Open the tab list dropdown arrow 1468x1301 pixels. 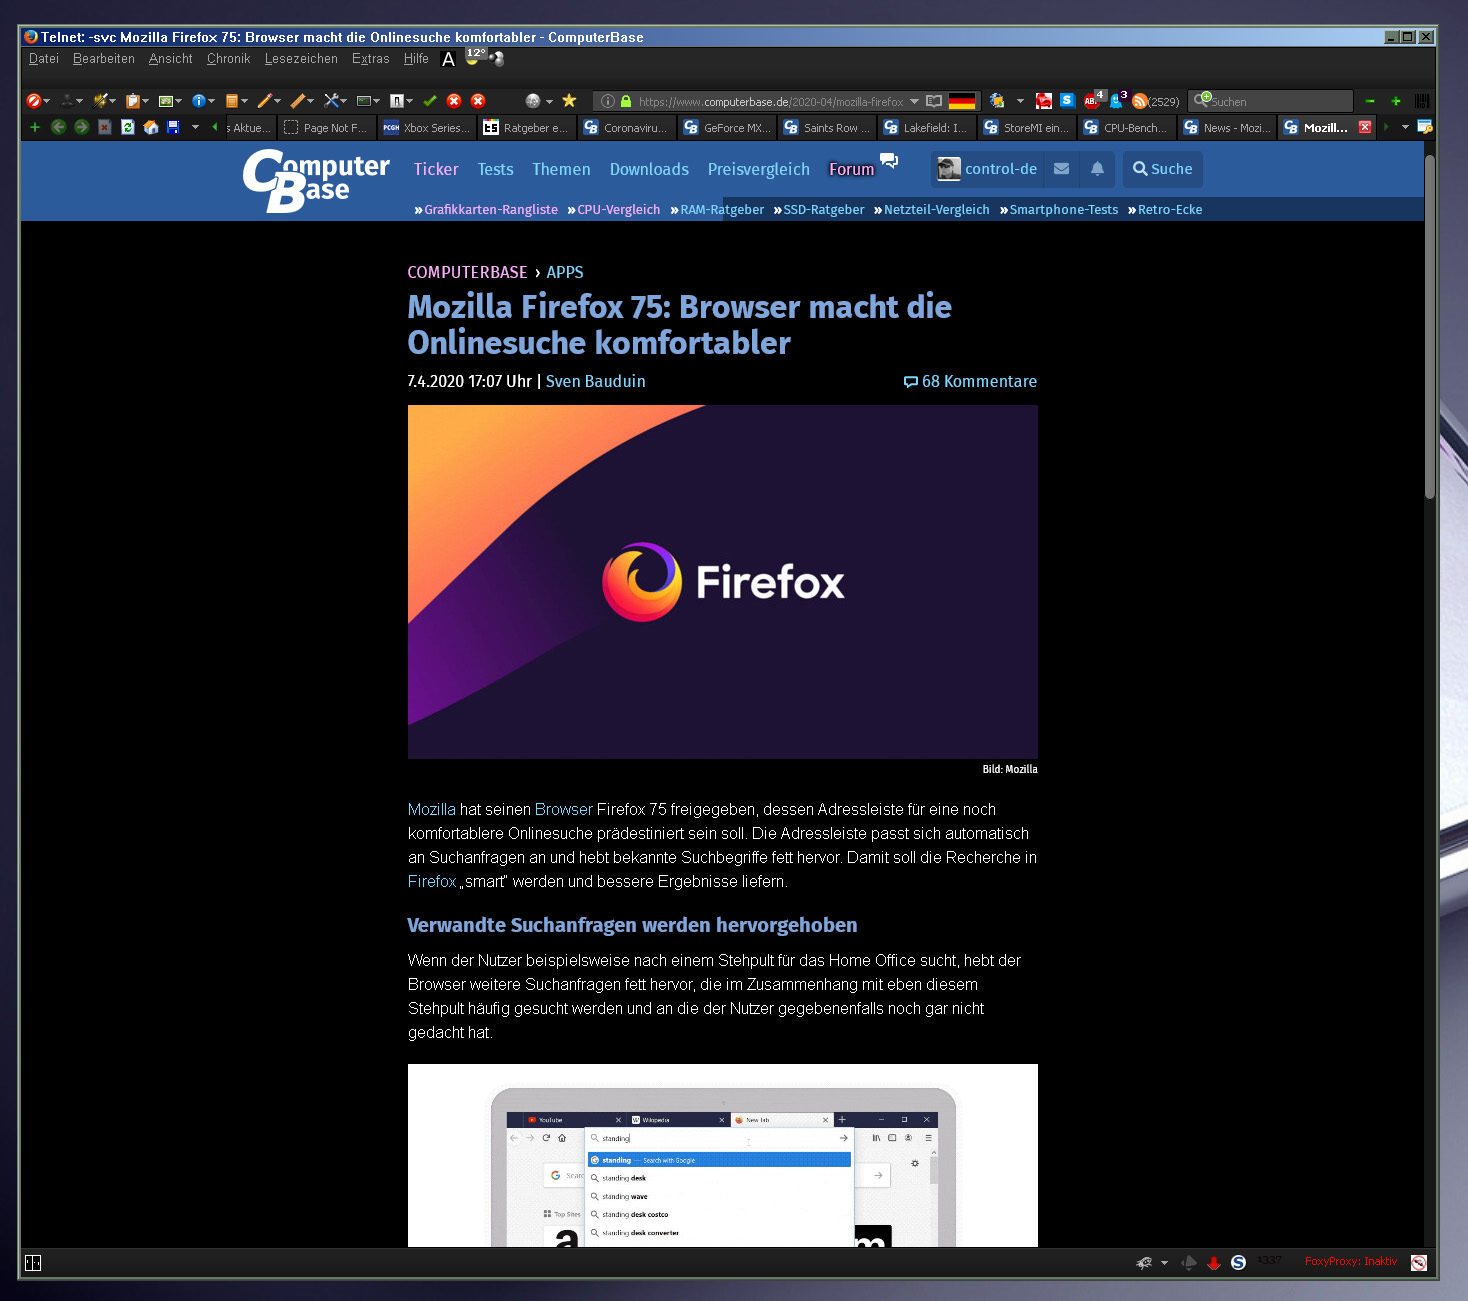pos(1404,127)
